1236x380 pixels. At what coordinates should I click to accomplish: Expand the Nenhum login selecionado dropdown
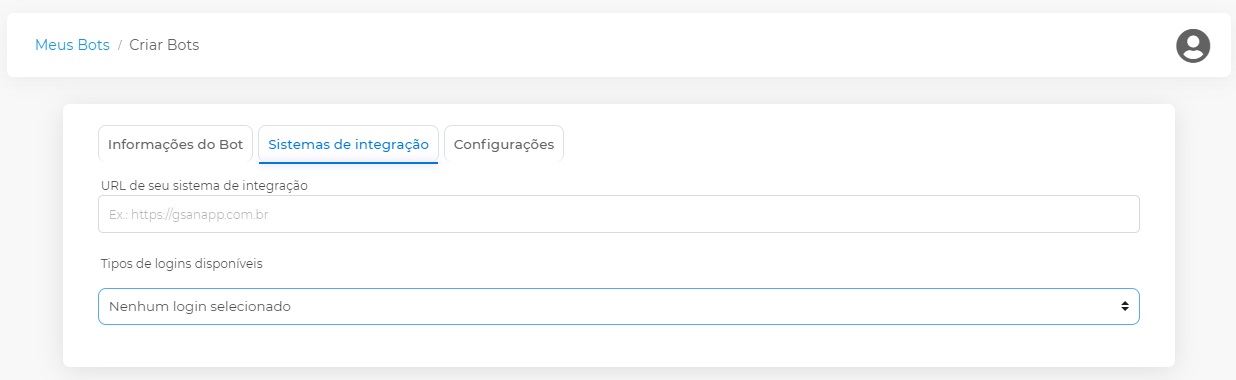619,306
